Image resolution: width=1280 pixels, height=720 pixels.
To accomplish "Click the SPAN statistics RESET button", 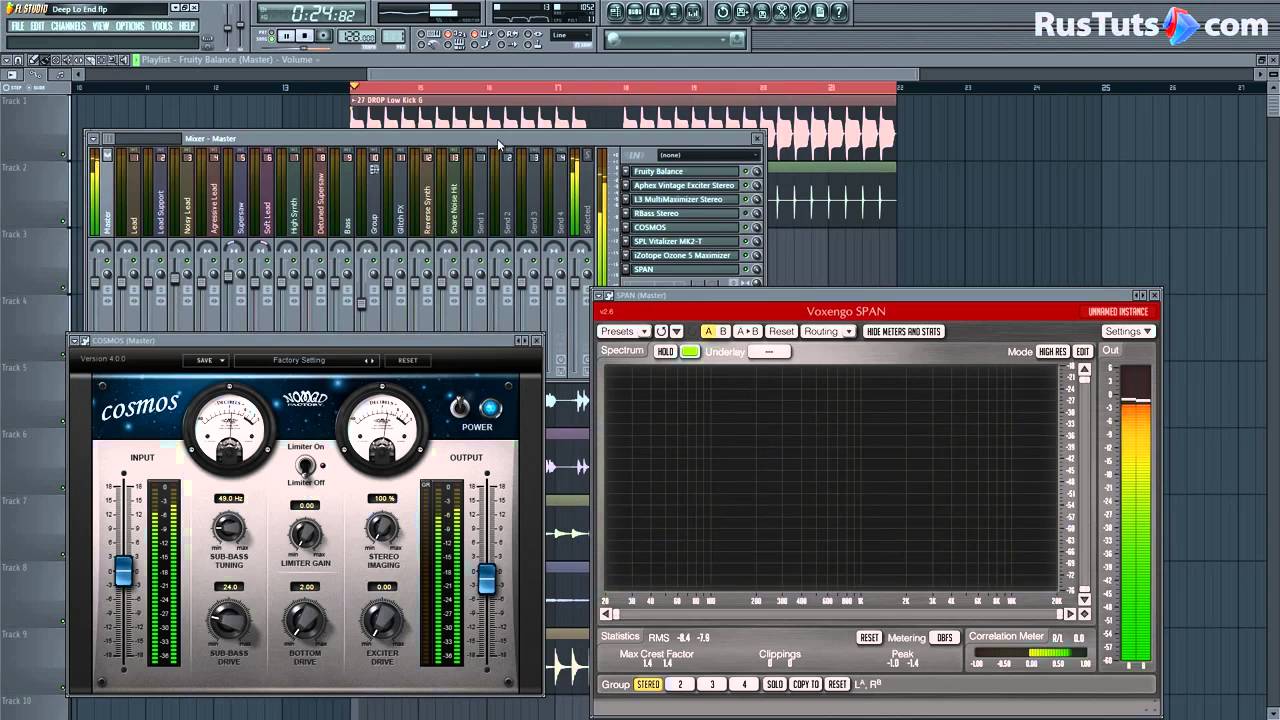I will 869,638.
